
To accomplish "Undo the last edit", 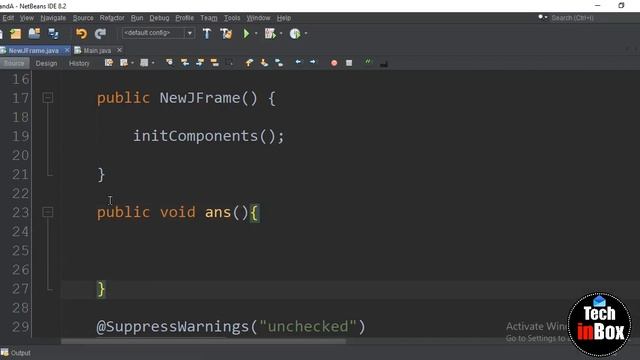I will (81, 33).
